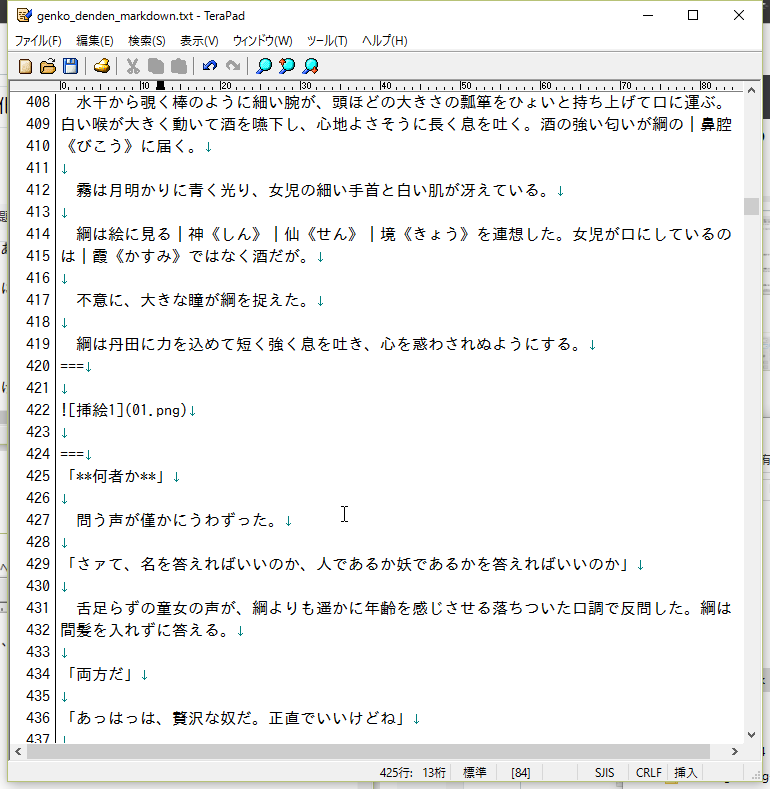Click vertical scrollbar up arrow
770x789 pixels.
click(751, 90)
